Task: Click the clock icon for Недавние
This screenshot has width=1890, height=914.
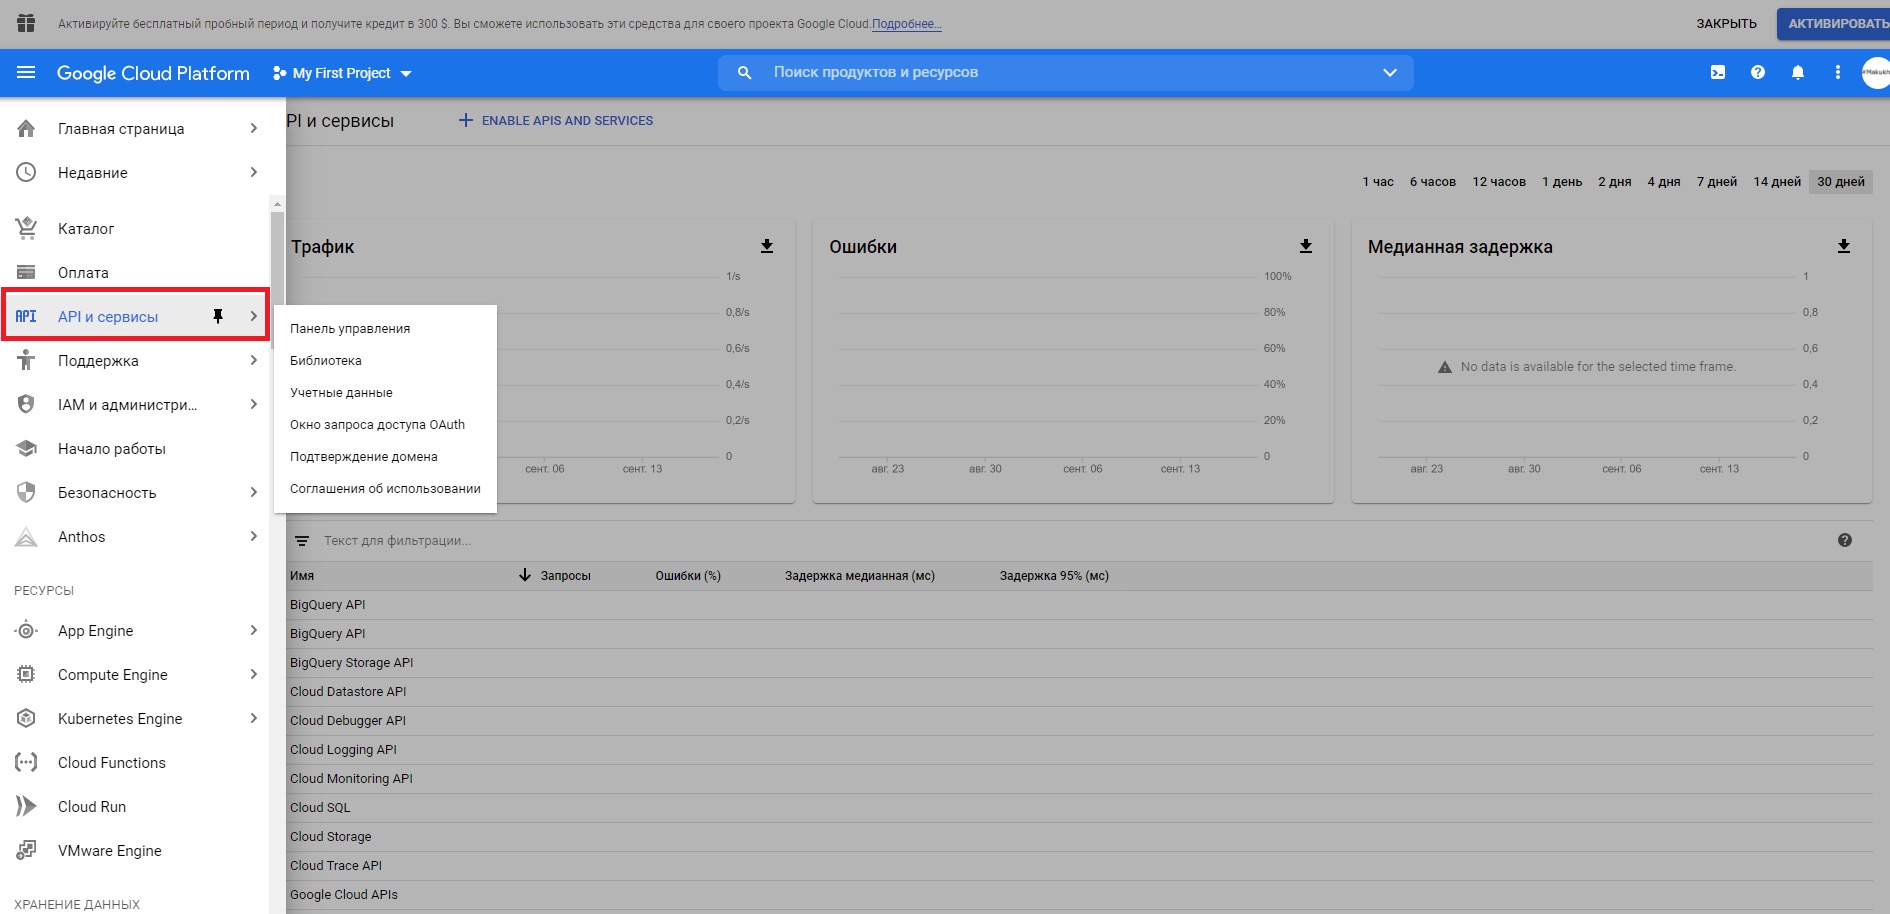Action: pos(27,173)
